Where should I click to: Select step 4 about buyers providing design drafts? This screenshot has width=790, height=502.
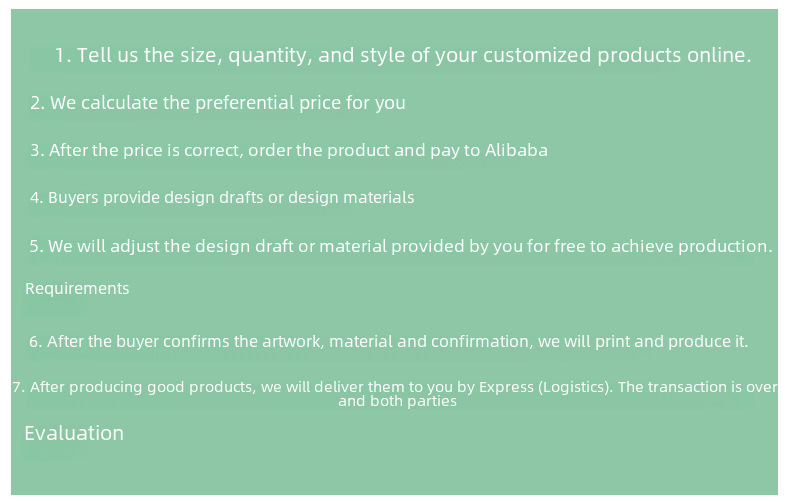coord(221,198)
